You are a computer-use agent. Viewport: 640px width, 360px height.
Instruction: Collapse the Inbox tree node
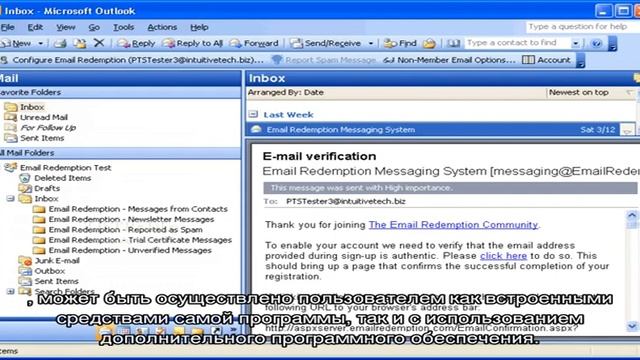(x=11, y=199)
